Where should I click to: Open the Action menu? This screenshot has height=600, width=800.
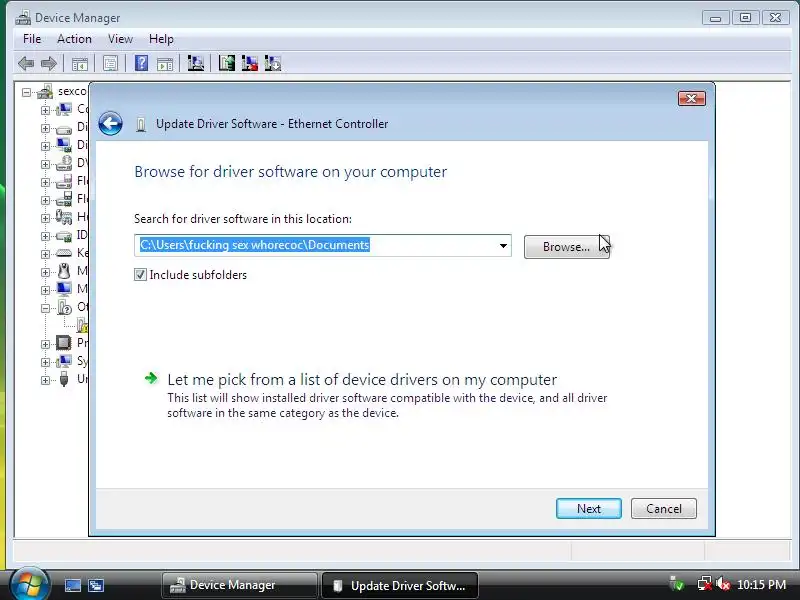(x=74, y=39)
